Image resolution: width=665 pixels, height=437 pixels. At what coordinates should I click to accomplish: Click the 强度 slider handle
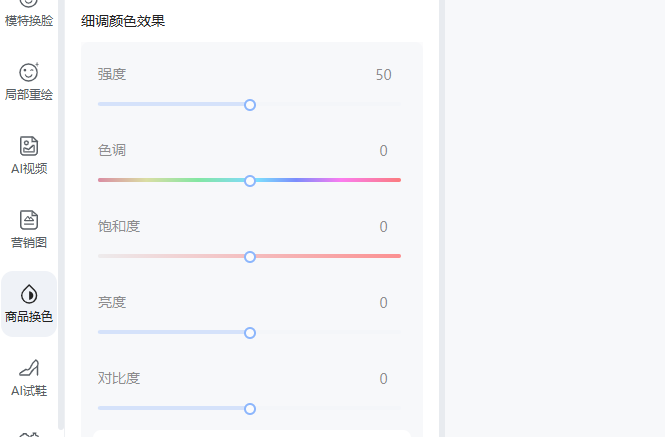(250, 105)
